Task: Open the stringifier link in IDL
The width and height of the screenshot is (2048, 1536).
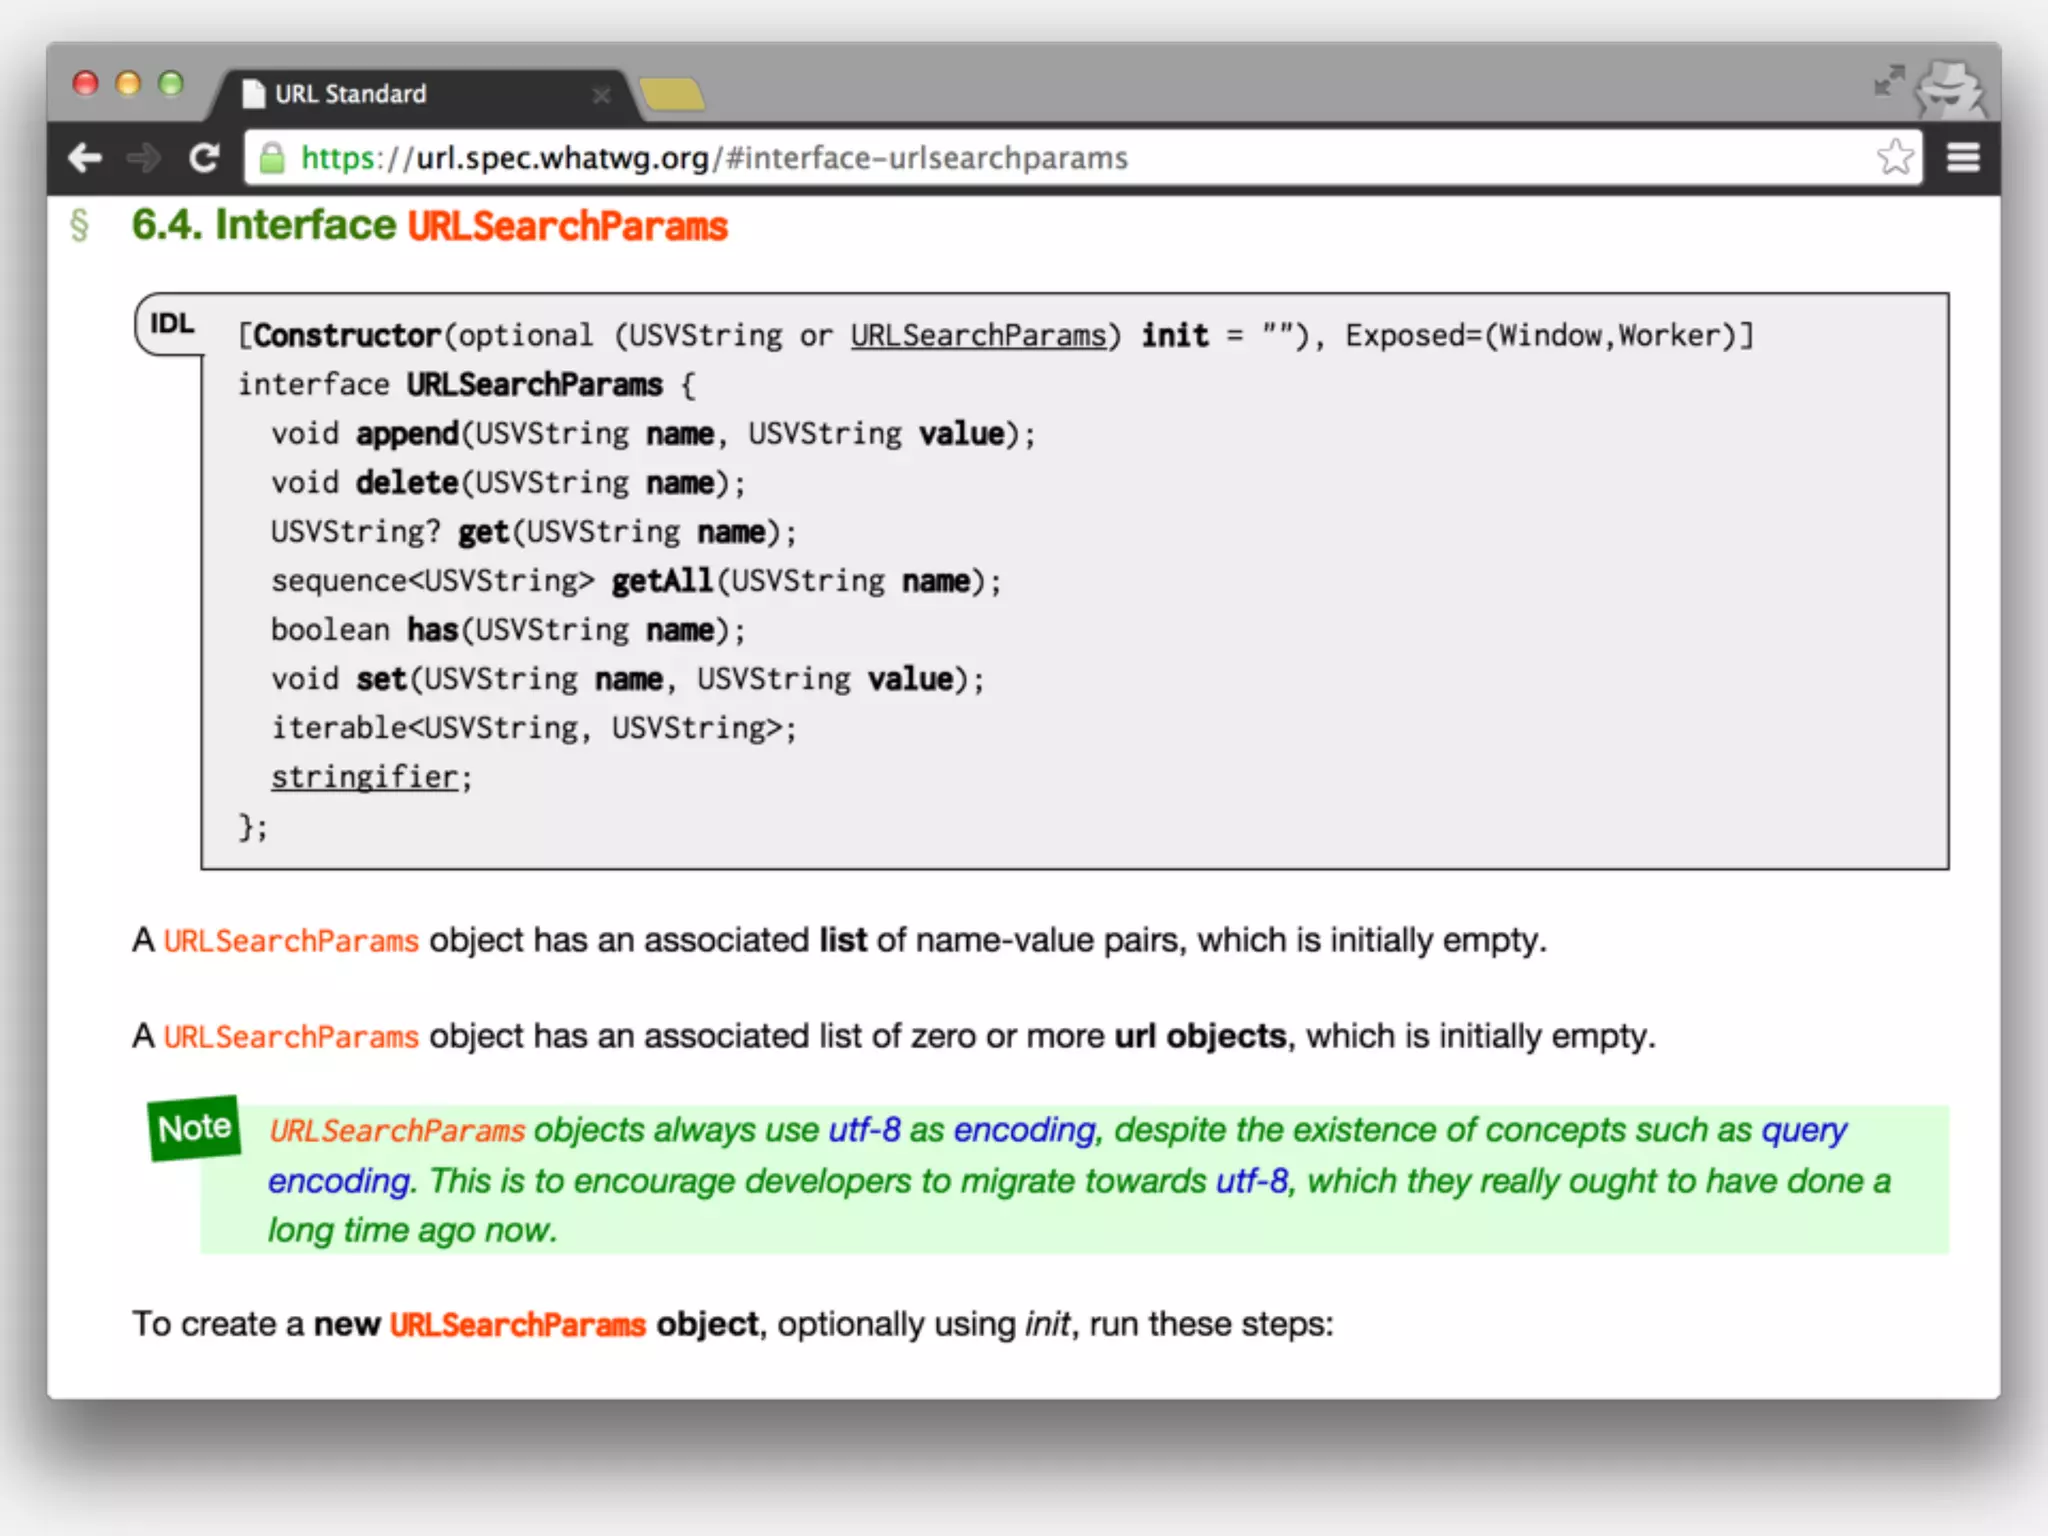Action: [364, 777]
